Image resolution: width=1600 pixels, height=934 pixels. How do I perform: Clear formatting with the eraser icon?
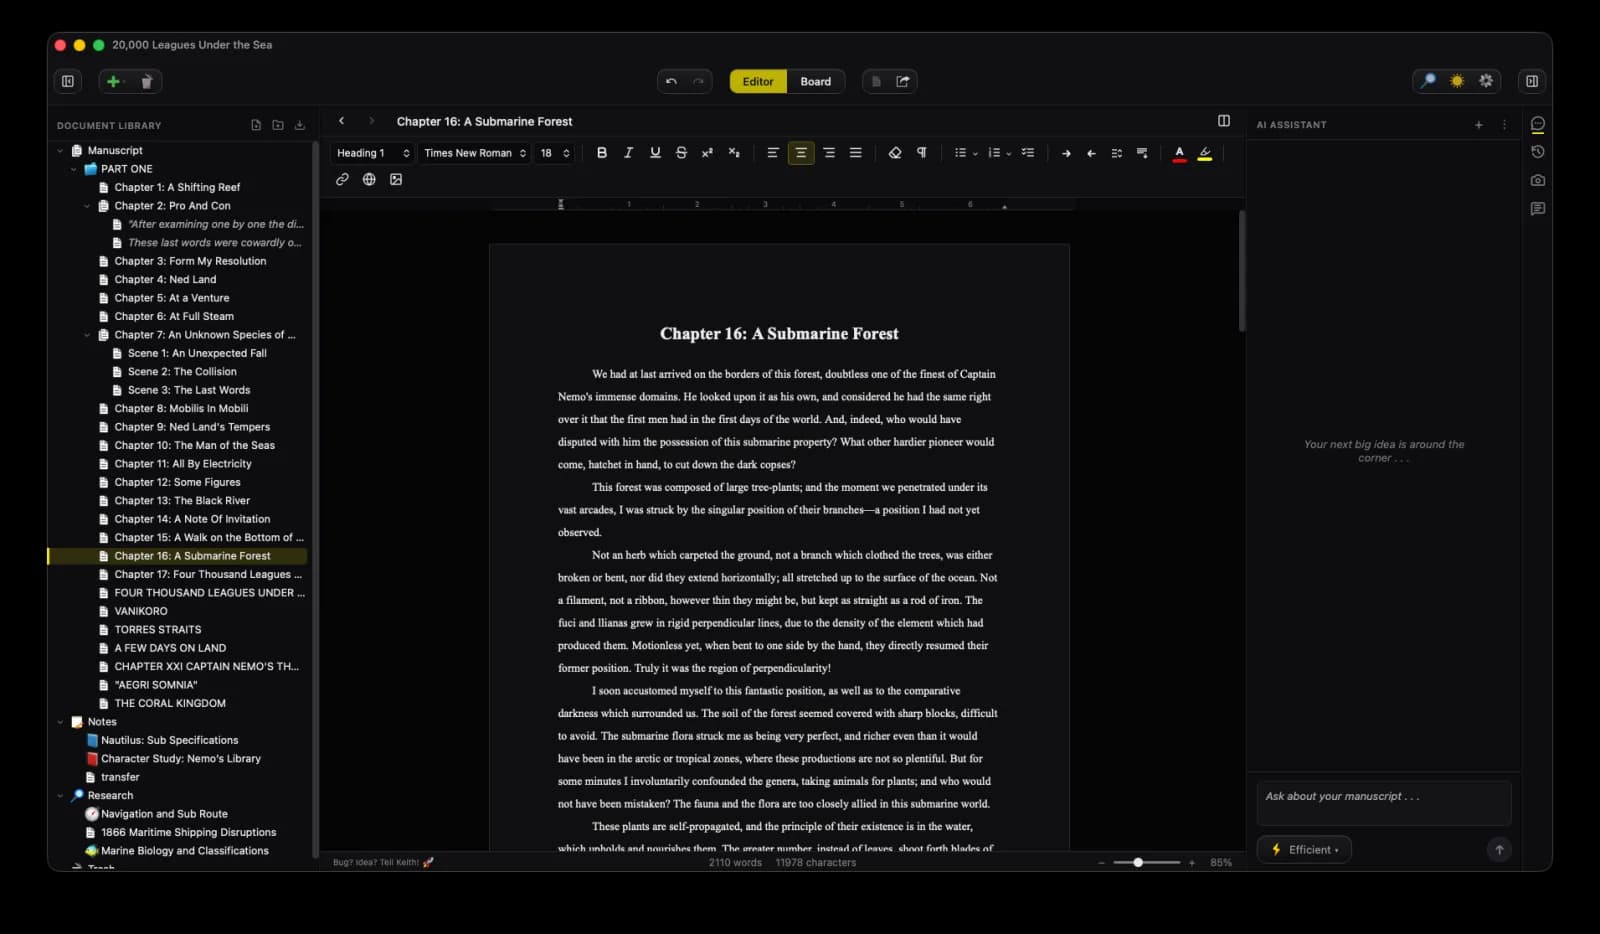895,153
